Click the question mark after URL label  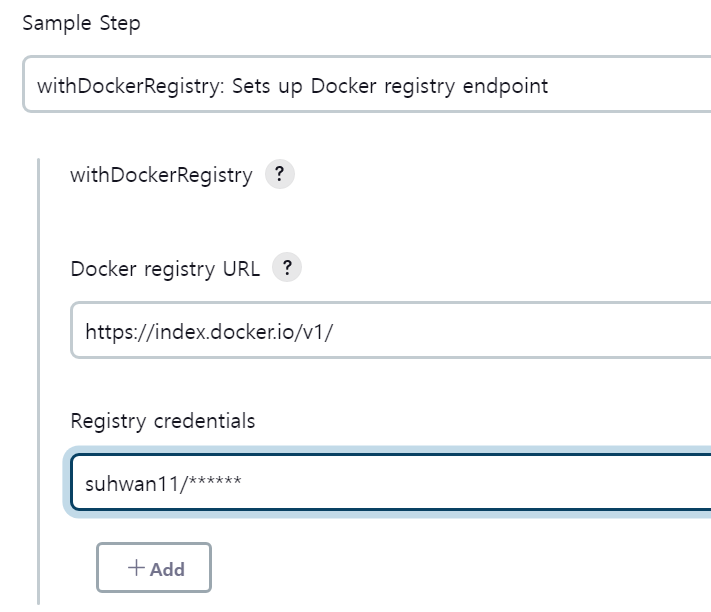(287, 267)
